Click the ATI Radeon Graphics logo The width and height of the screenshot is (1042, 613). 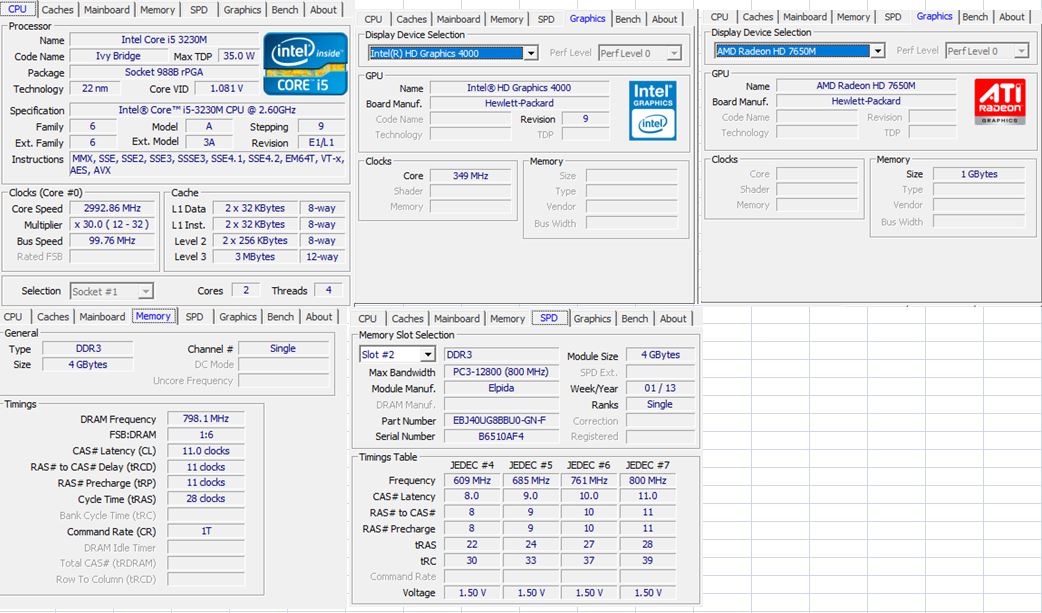[x=999, y=103]
